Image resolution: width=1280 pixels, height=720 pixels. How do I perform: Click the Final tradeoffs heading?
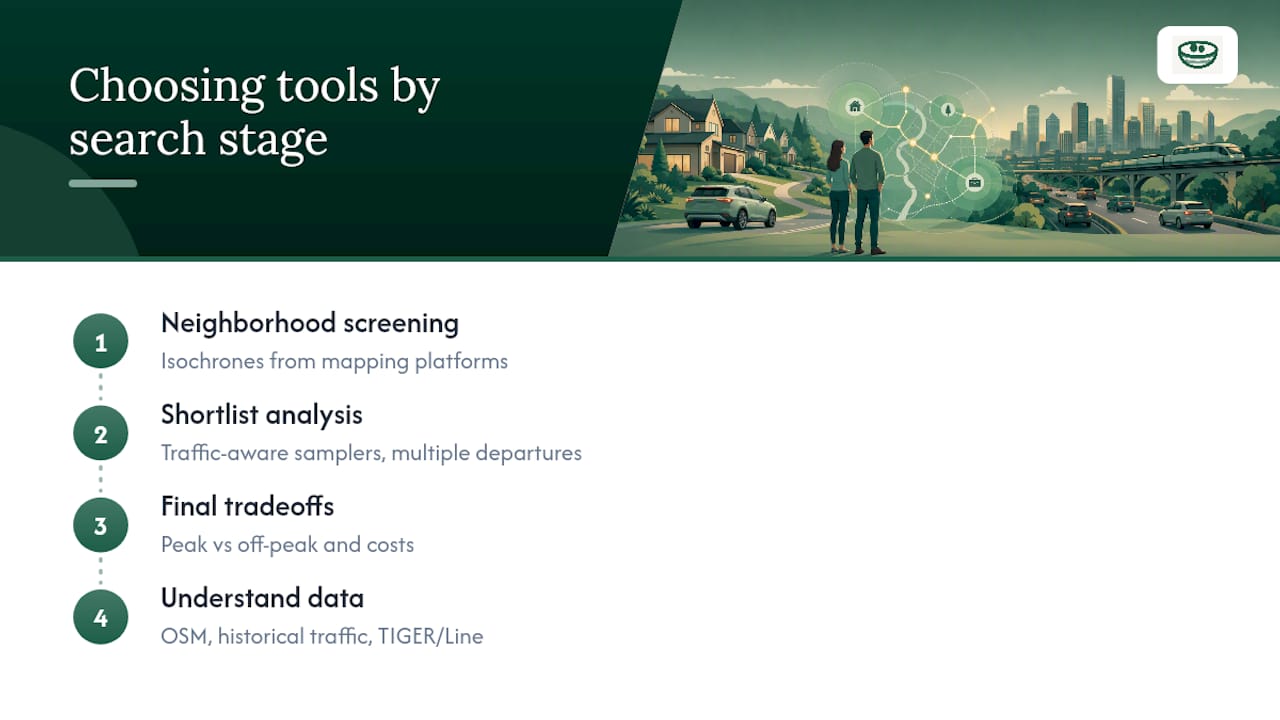(x=247, y=506)
